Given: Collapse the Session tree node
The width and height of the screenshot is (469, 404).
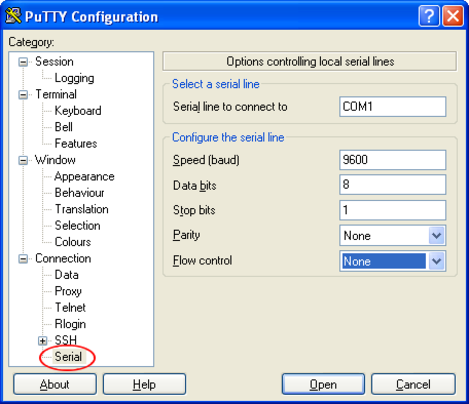Looking at the screenshot, I should tap(23, 62).
